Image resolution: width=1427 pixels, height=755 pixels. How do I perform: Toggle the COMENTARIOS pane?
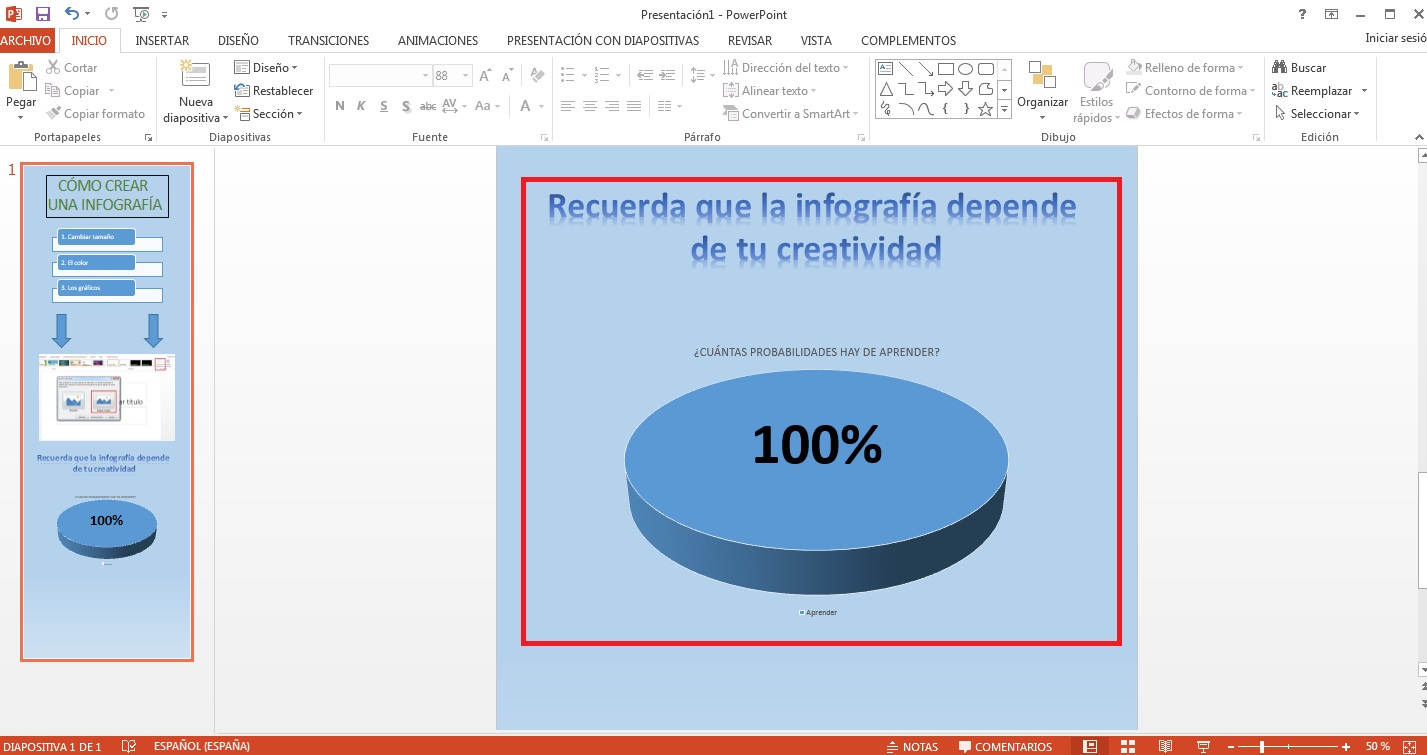[1005, 746]
